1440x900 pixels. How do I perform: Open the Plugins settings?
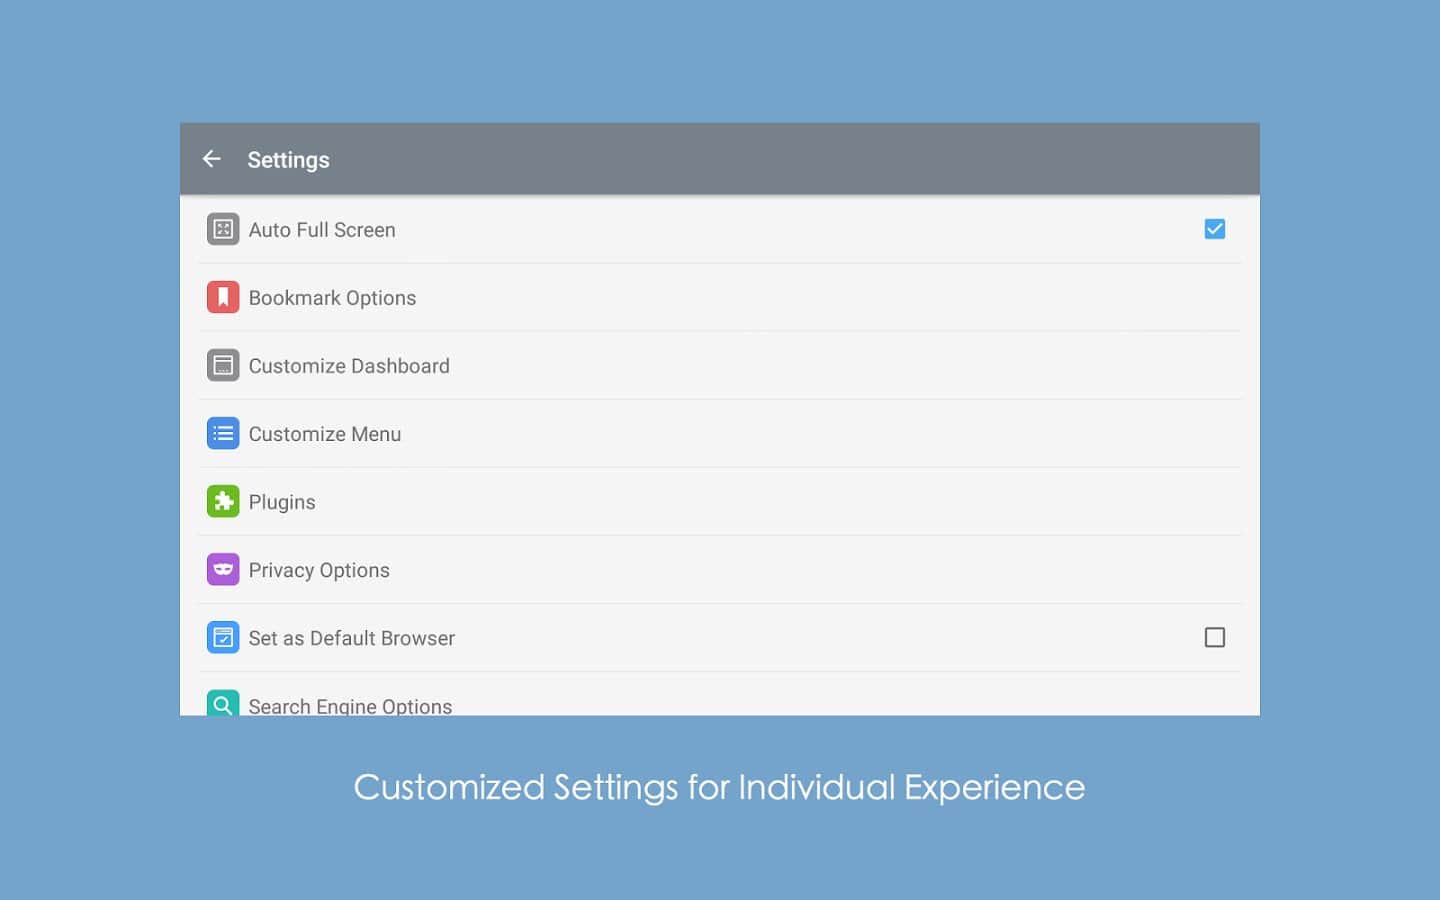(x=282, y=502)
